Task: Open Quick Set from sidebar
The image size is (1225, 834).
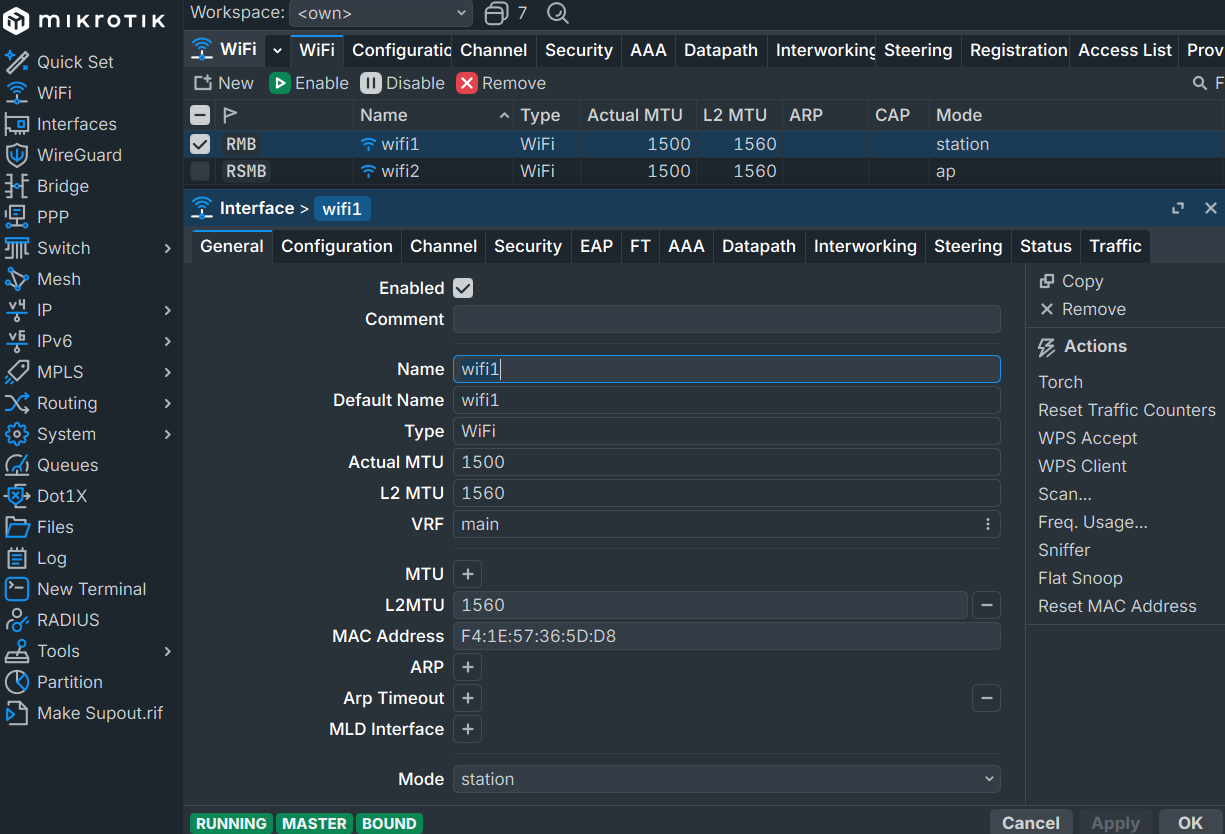Action: pos(60,62)
